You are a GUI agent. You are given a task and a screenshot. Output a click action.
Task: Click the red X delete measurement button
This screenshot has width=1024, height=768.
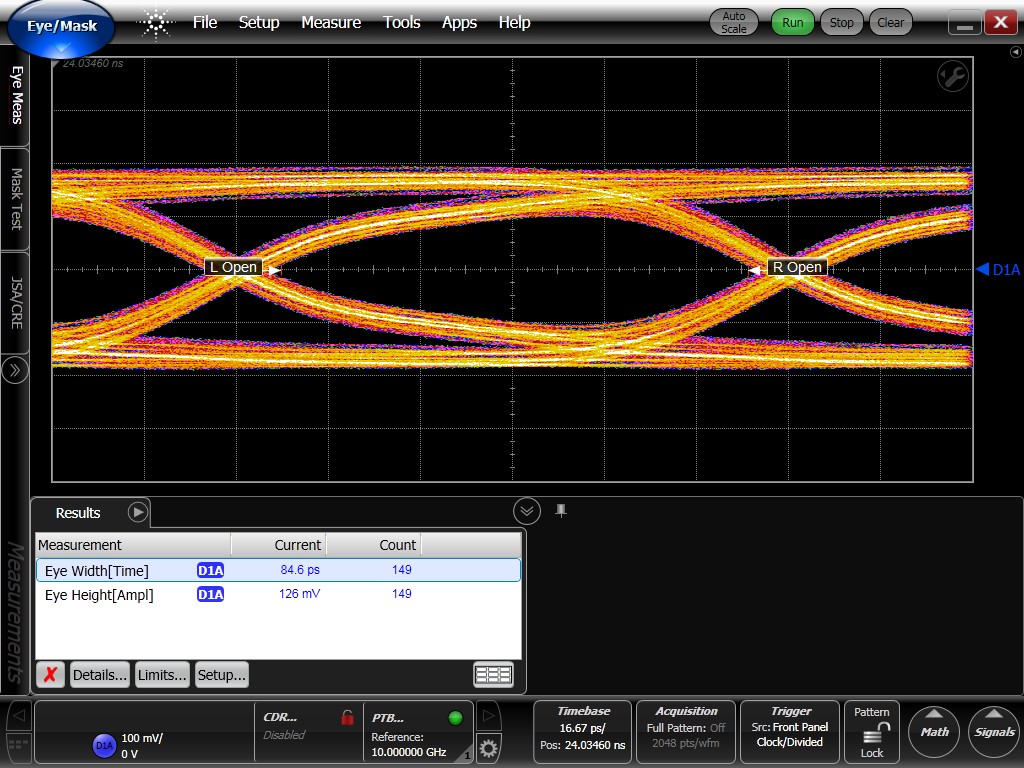click(50, 675)
